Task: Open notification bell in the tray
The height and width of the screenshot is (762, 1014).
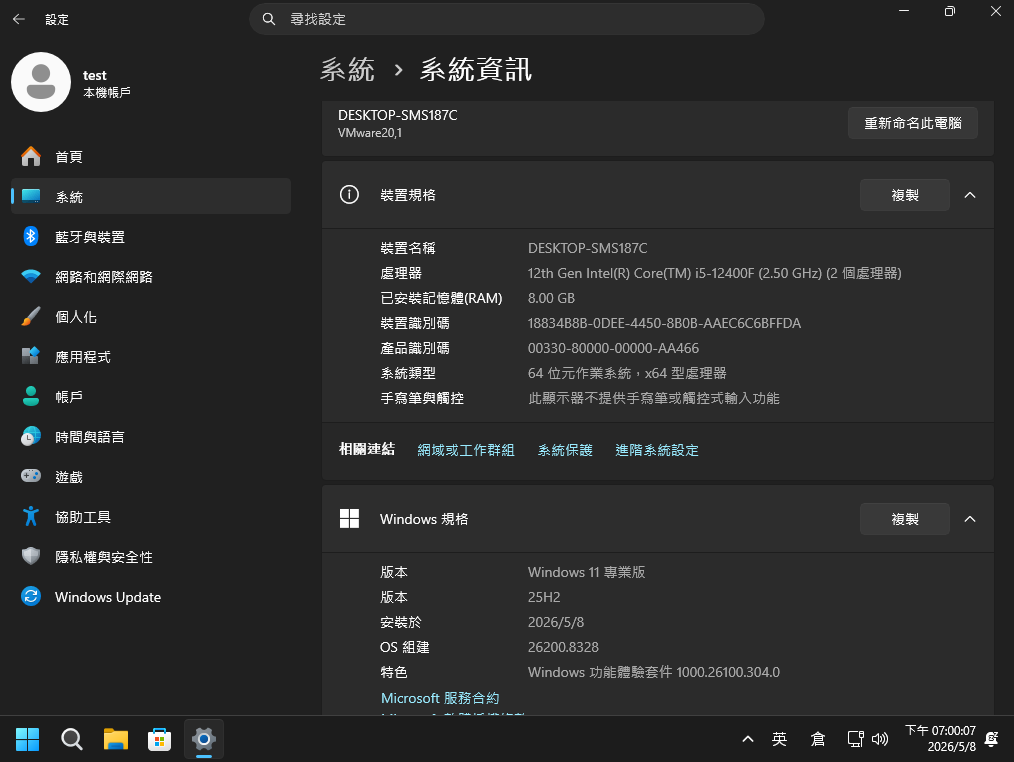Action: 991,739
